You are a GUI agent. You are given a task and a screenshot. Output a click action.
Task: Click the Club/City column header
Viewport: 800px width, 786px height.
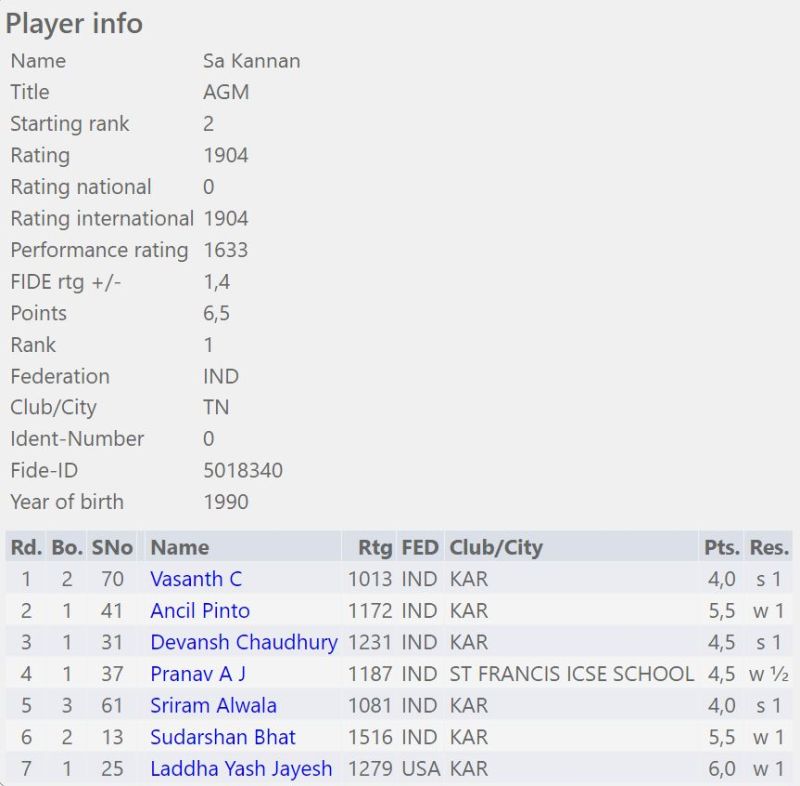pyautogui.click(x=496, y=547)
